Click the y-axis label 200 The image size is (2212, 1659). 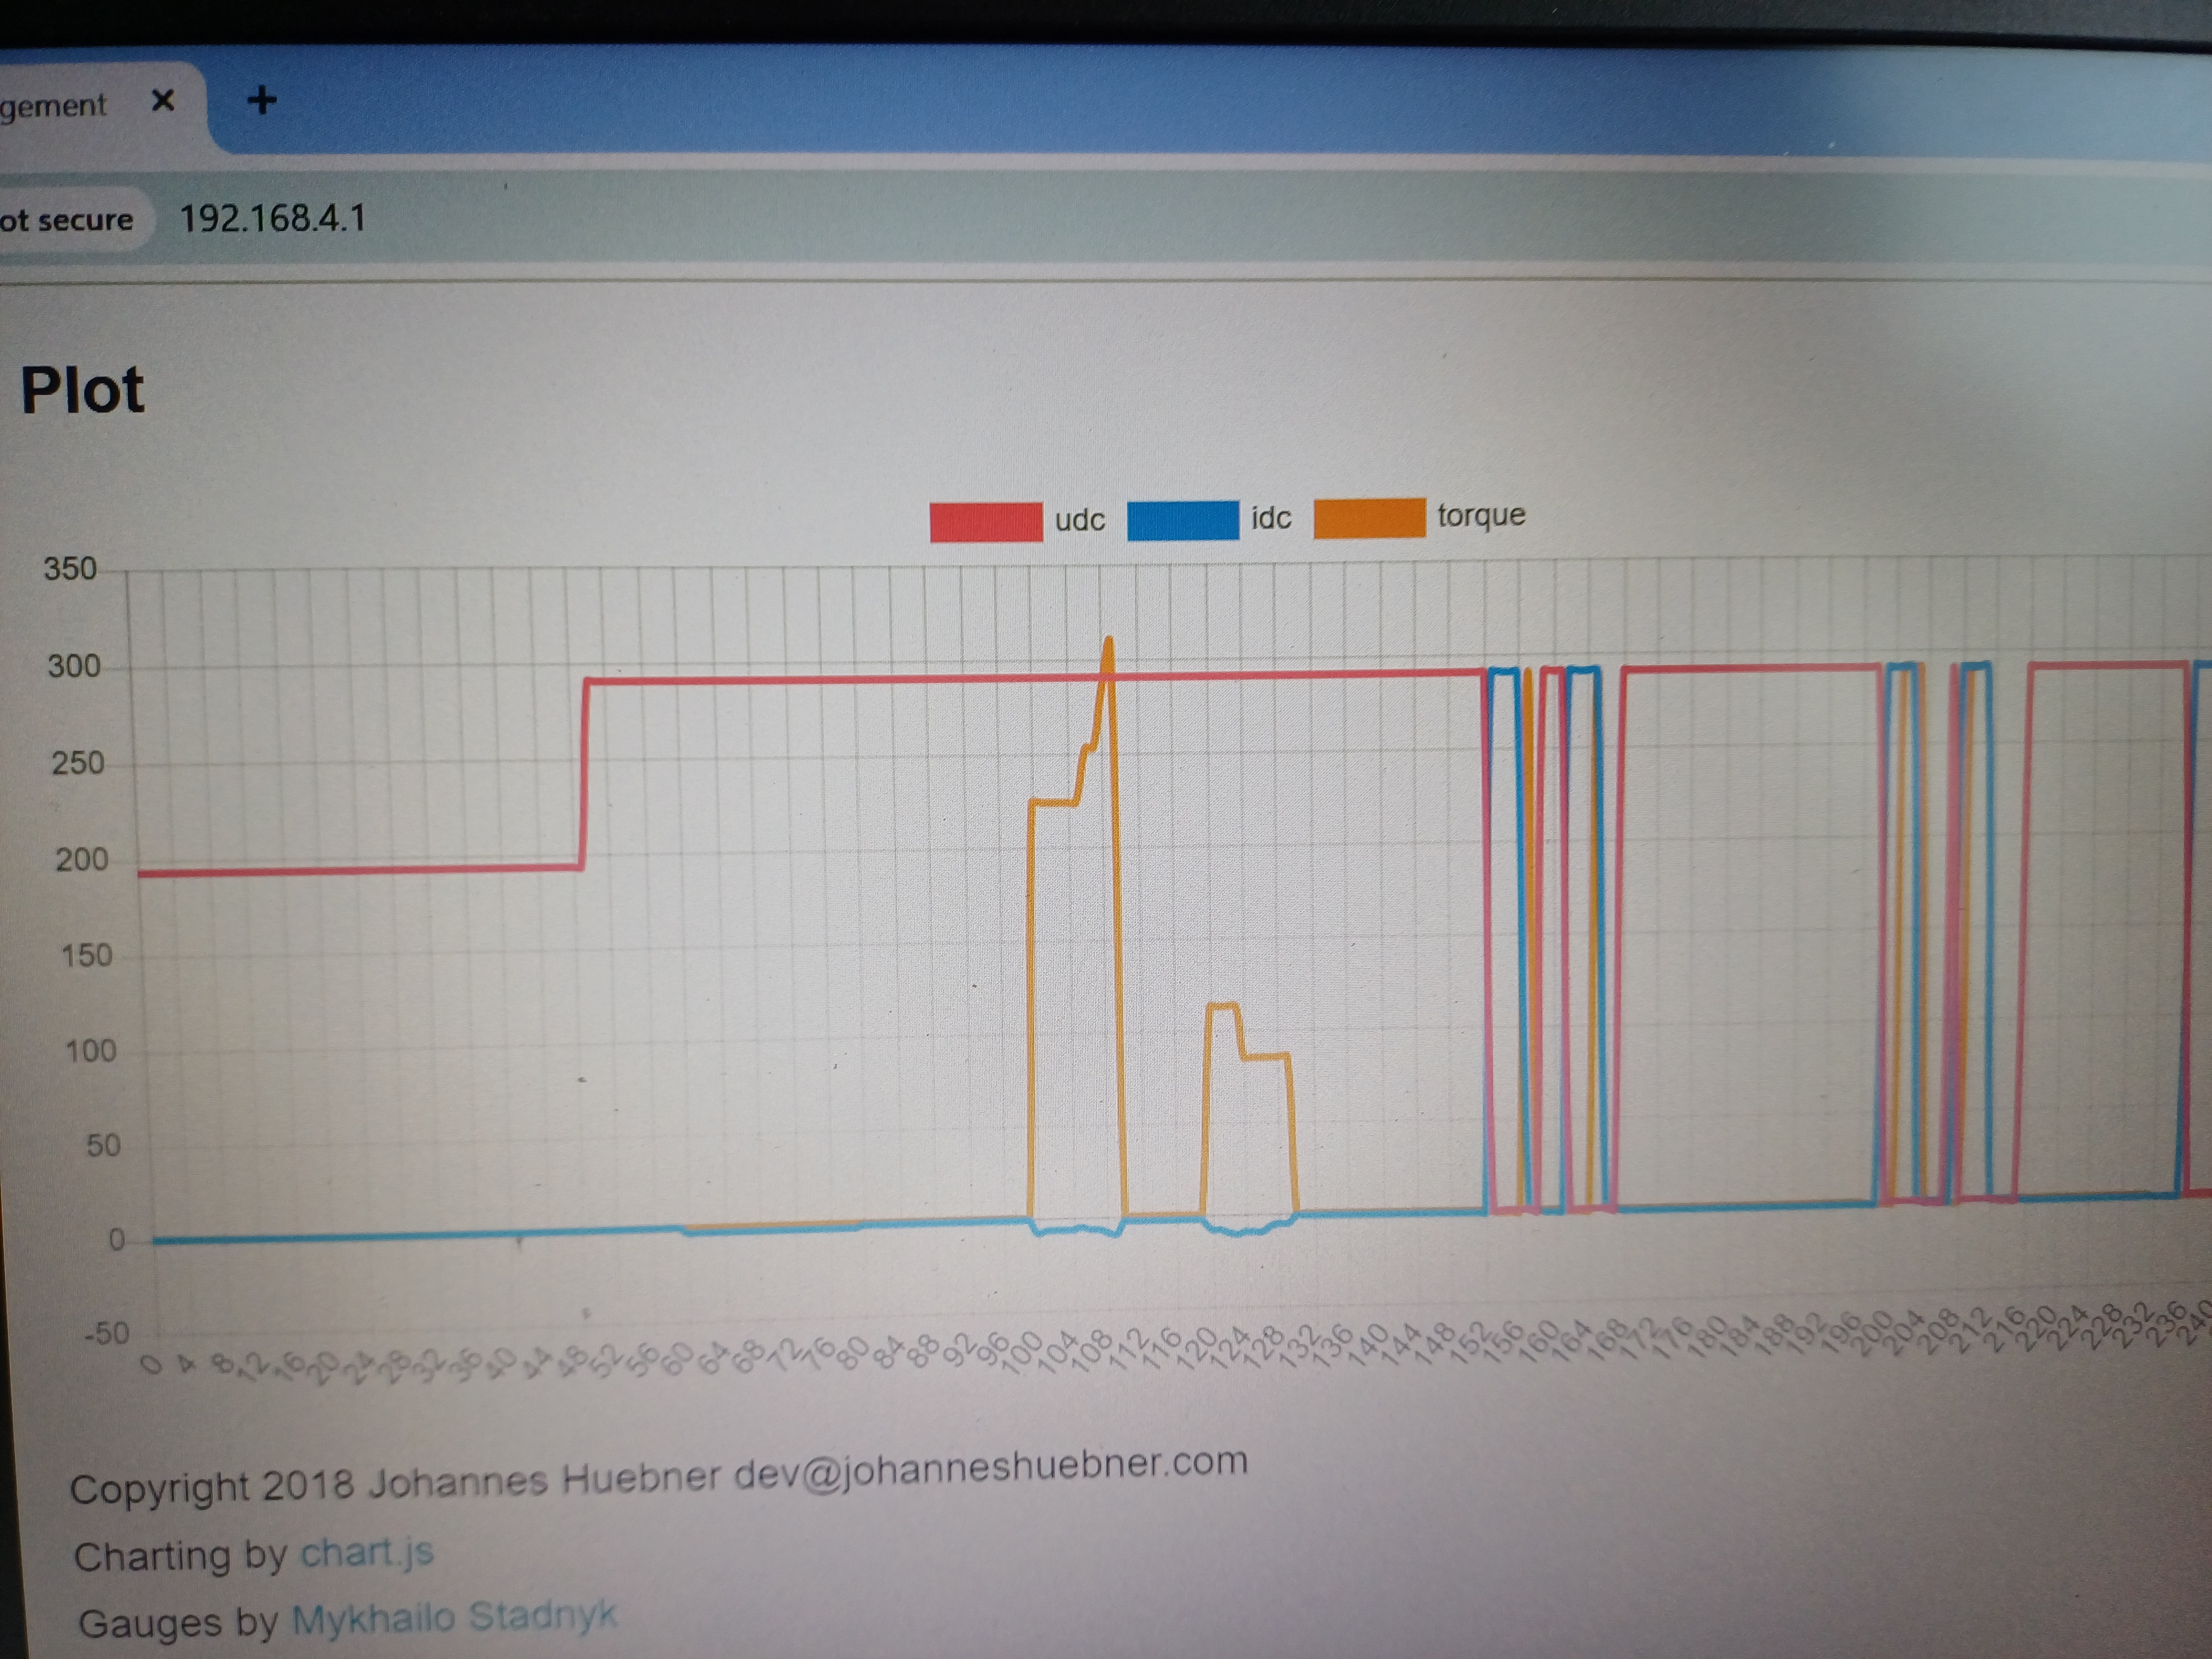coord(82,860)
